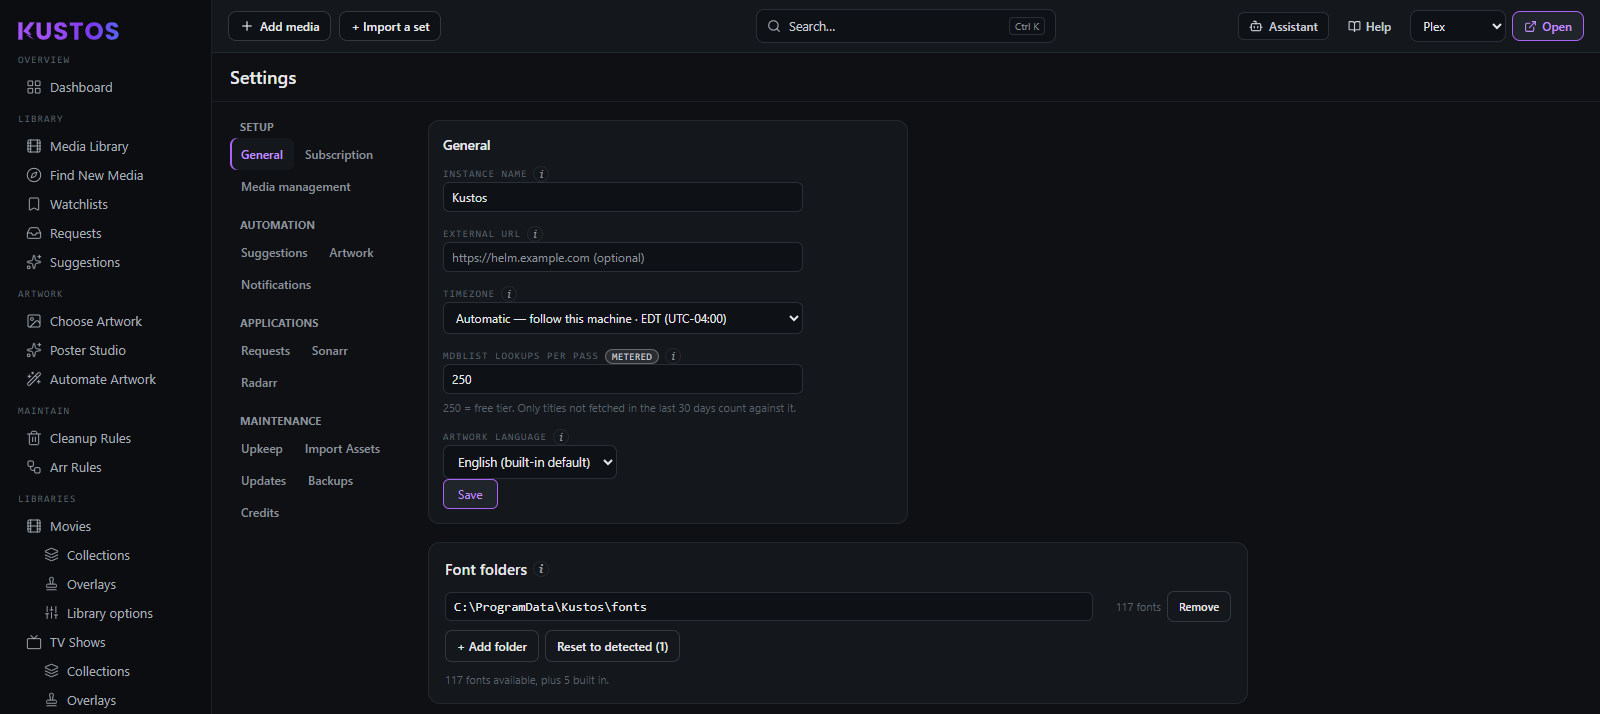Click the Help button
This screenshot has width=1600, height=714.
[x=1369, y=26]
